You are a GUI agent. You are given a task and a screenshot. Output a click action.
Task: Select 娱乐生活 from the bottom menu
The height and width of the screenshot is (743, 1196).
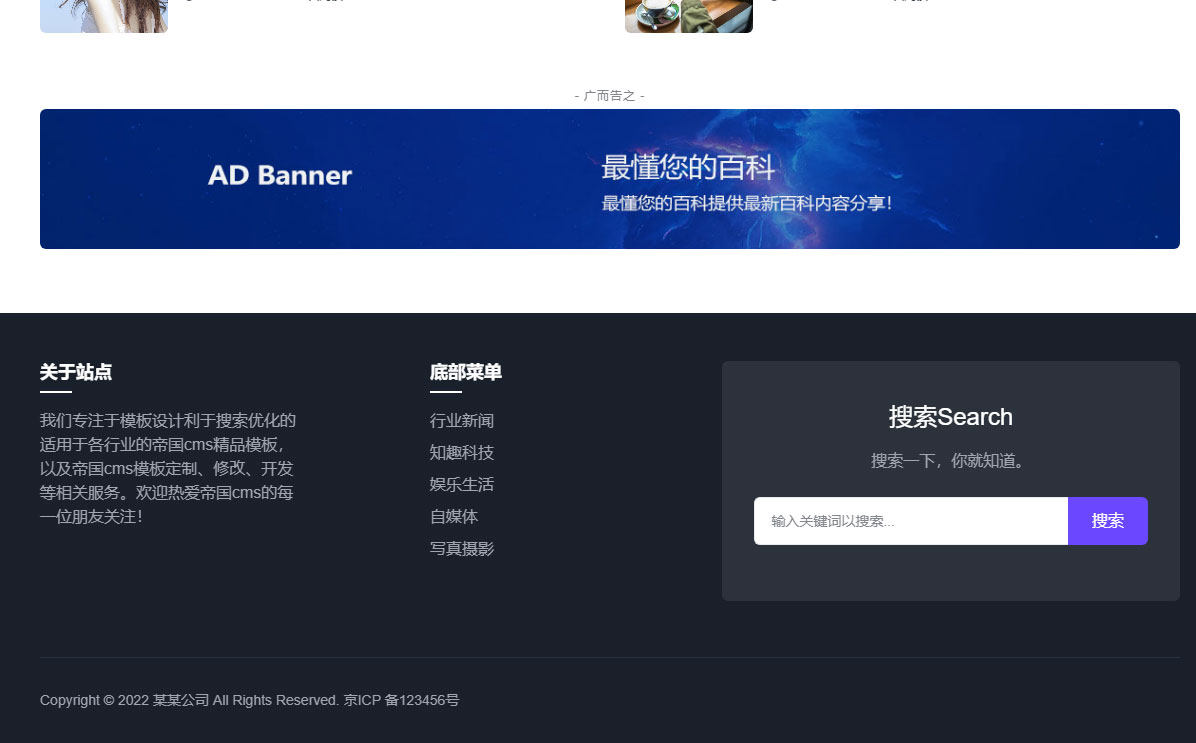click(x=462, y=485)
